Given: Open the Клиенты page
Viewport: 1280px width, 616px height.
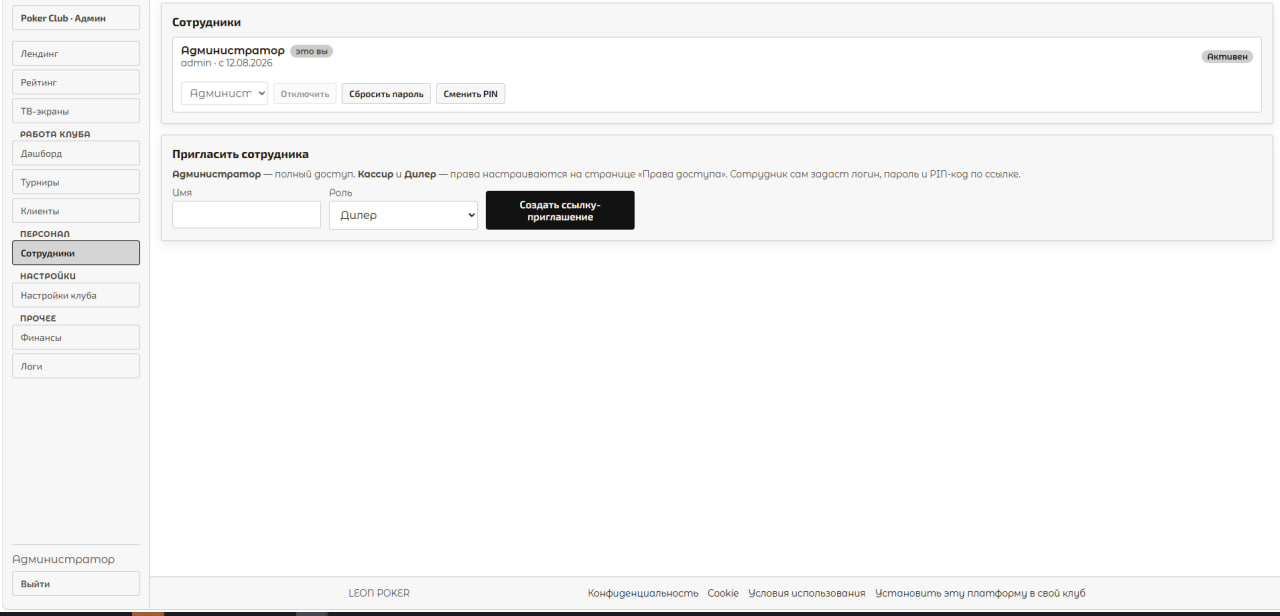Looking at the screenshot, I should [x=76, y=211].
